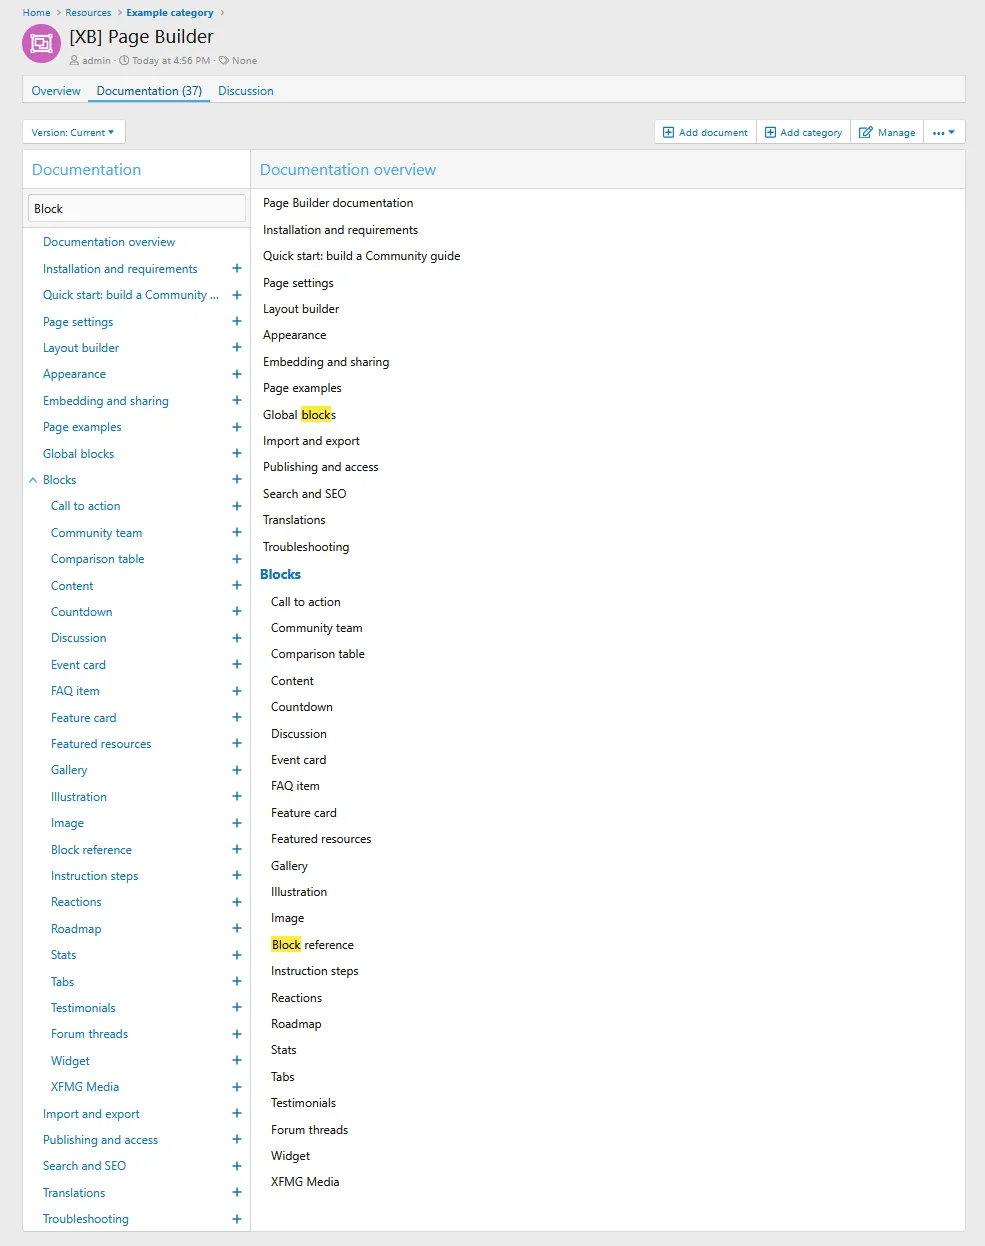Select the Documentation (37) tab
The width and height of the screenshot is (985, 1246).
coord(149,91)
